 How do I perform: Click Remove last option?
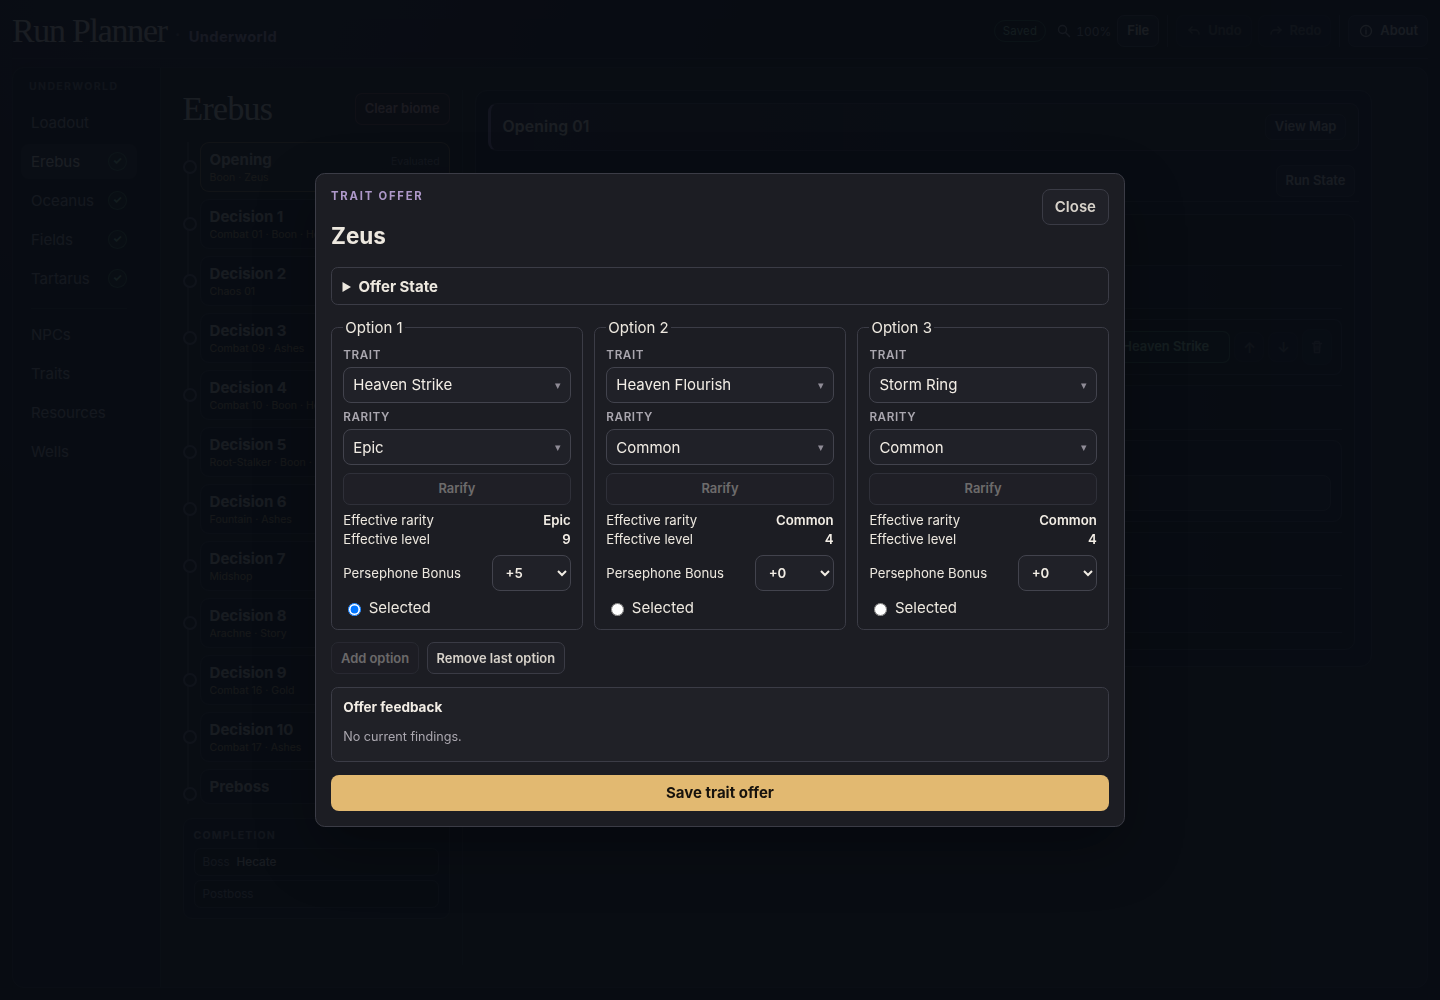(x=496, y=658)
